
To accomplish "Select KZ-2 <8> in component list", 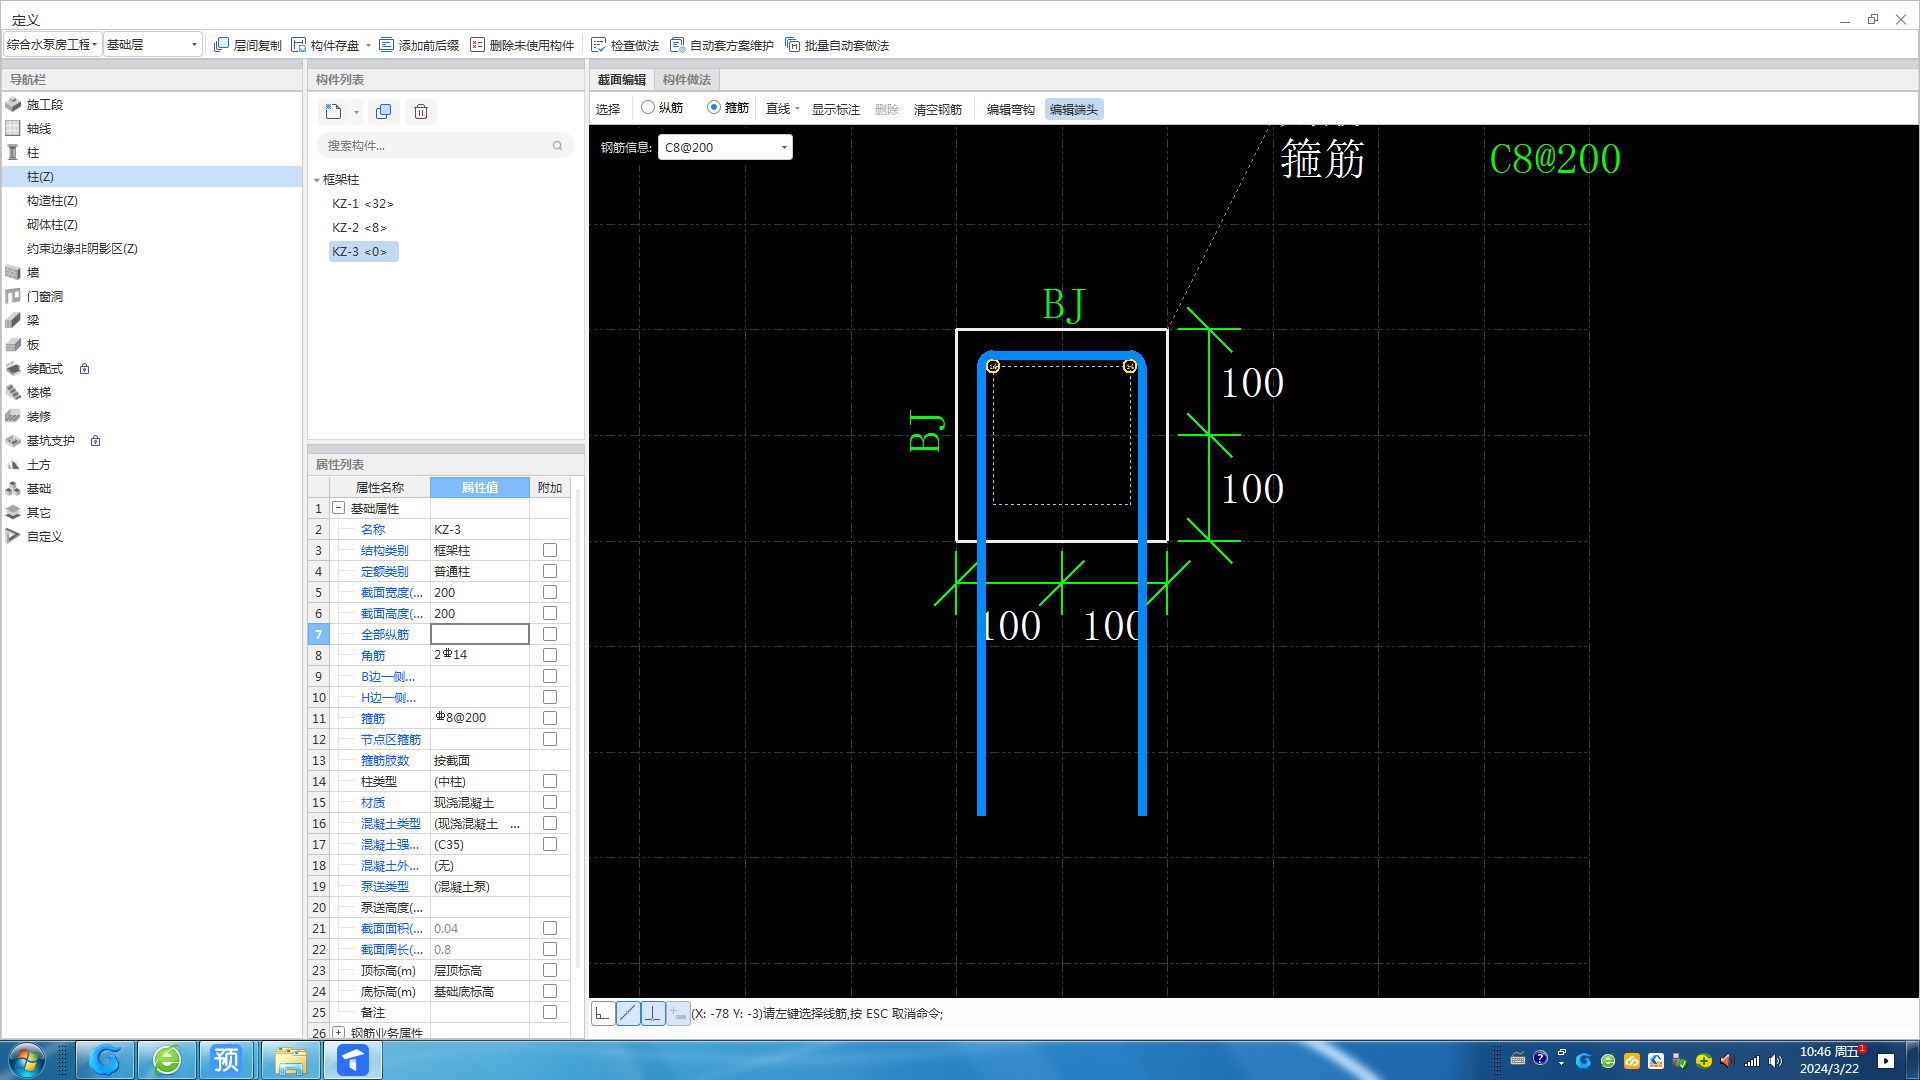I will [x=360, y=228].
